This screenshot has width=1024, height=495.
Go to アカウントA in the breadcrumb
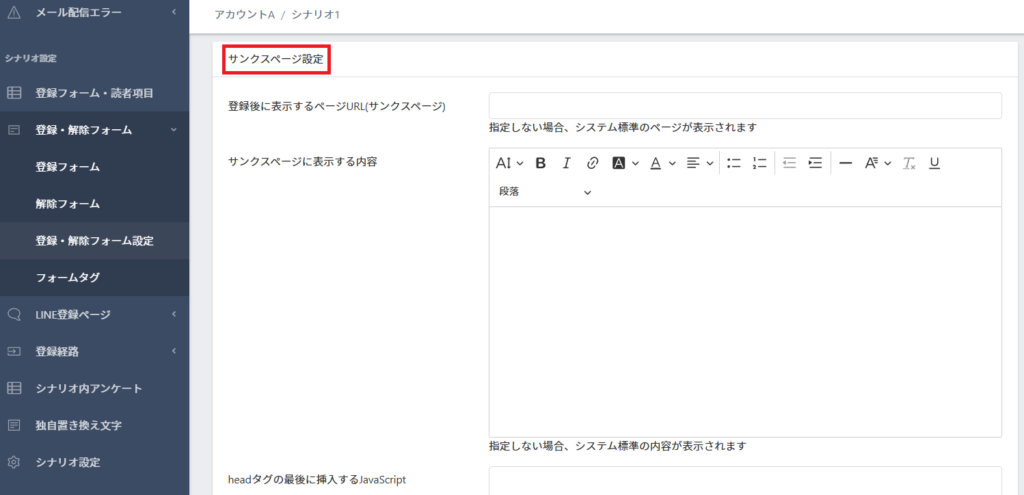coord(244,17)
